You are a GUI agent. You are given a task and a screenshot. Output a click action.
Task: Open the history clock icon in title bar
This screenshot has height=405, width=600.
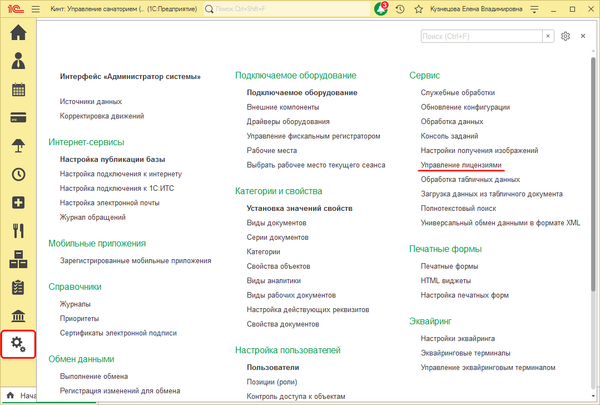pos(400,9)
